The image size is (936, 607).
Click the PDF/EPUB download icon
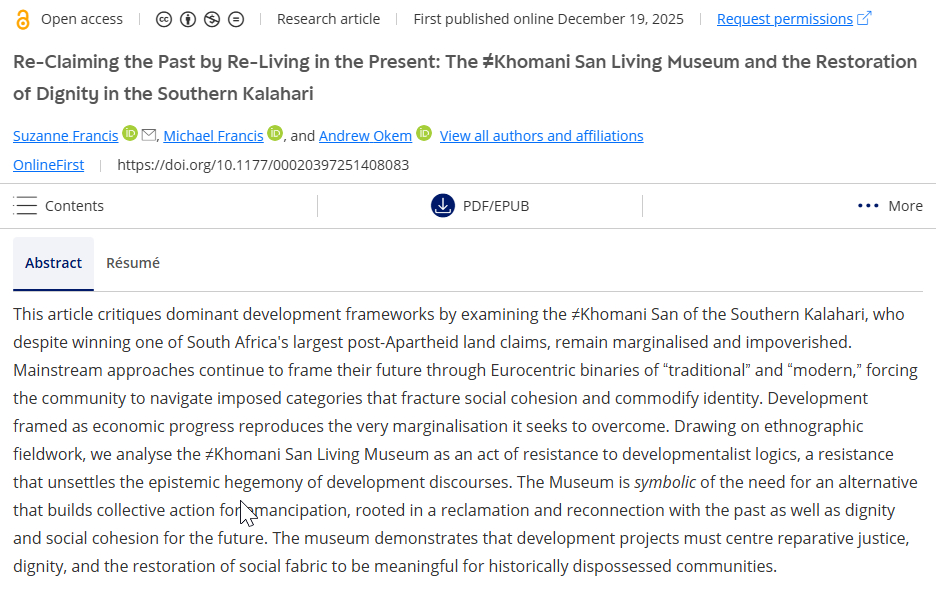coord(442,205)
